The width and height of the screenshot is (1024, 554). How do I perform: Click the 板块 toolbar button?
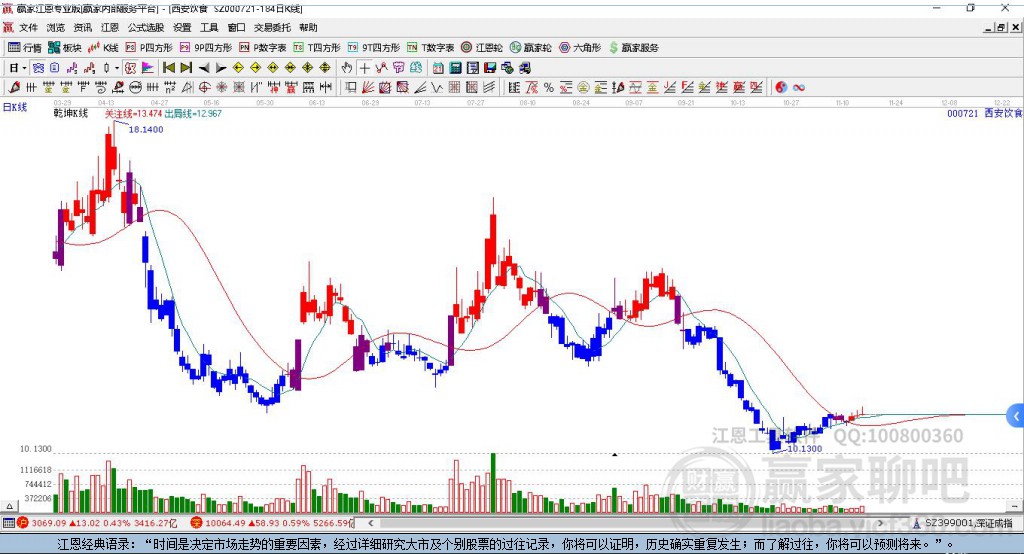click(x=65, y=48)
